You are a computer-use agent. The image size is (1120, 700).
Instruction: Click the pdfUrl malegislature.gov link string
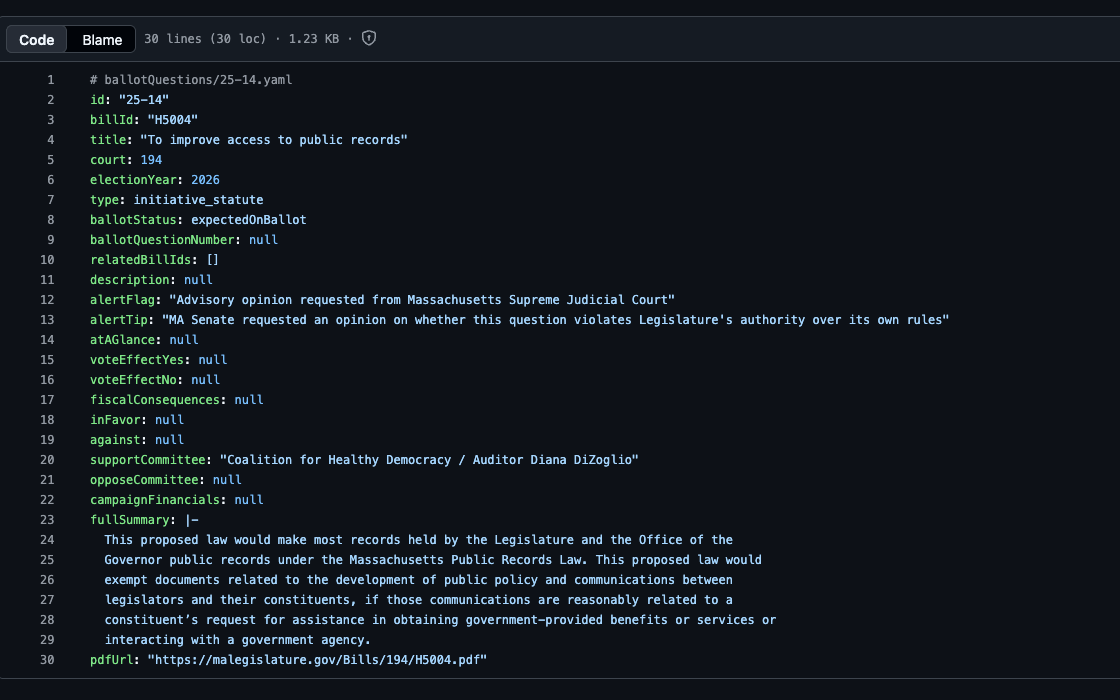tap(317, 660)
